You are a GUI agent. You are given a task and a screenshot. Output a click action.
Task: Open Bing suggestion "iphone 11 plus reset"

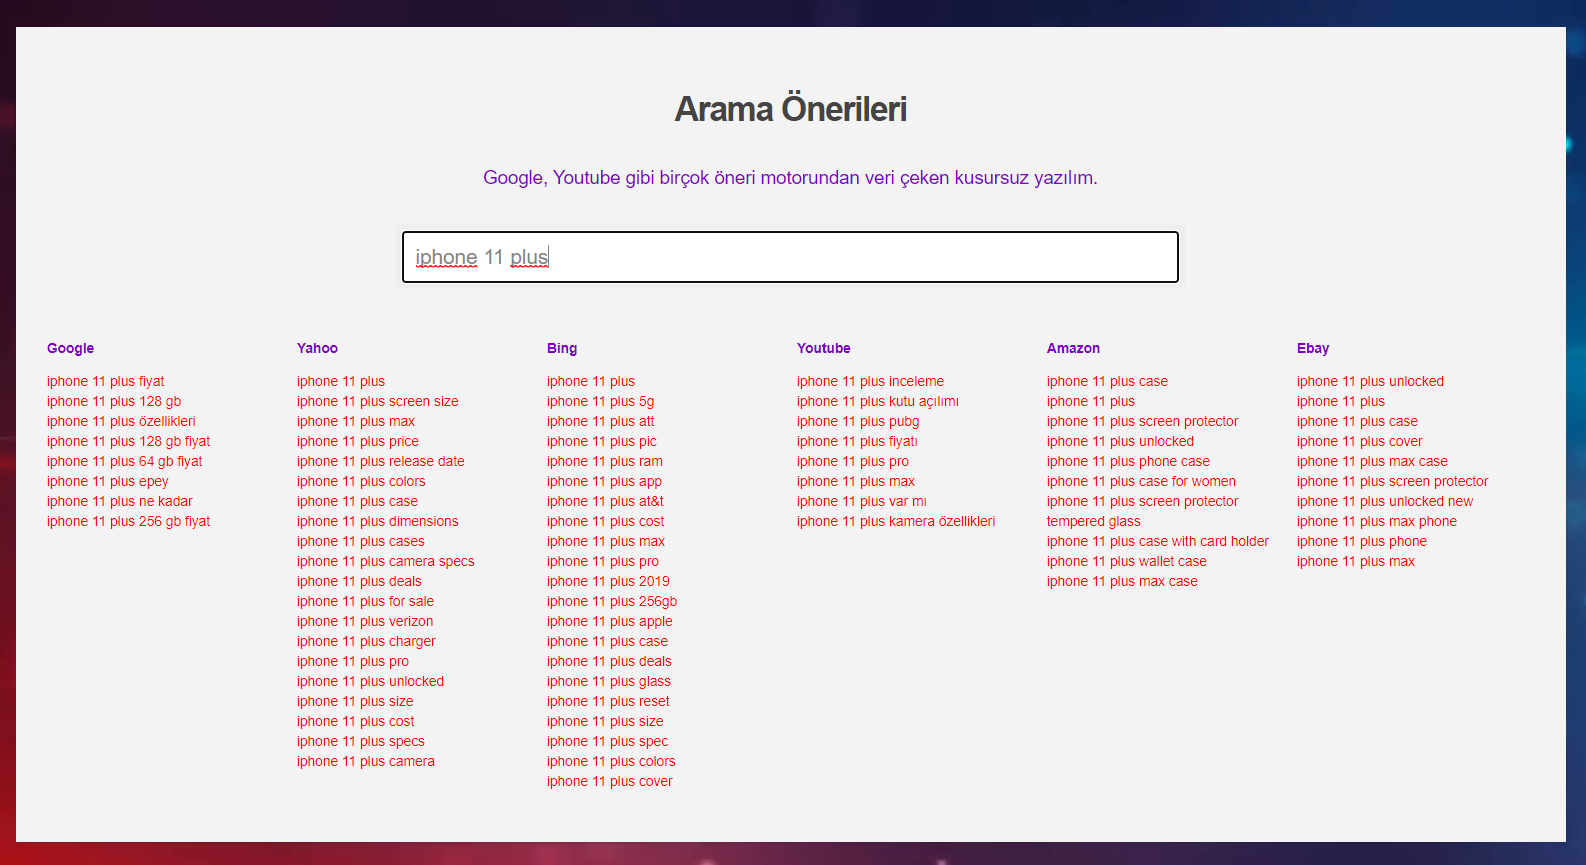[608, 701]
